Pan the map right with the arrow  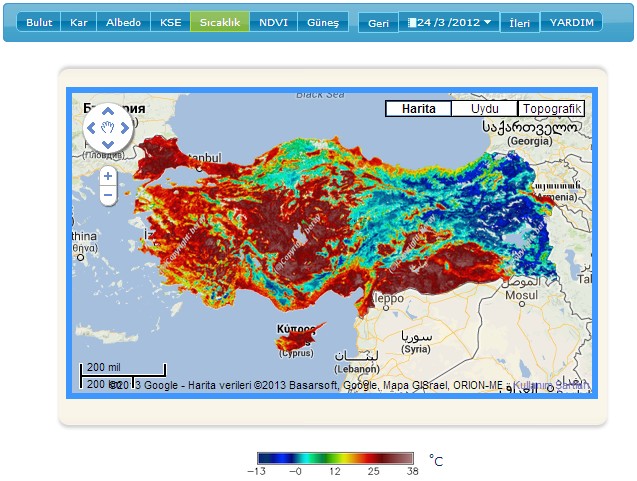tap(124, 128)
